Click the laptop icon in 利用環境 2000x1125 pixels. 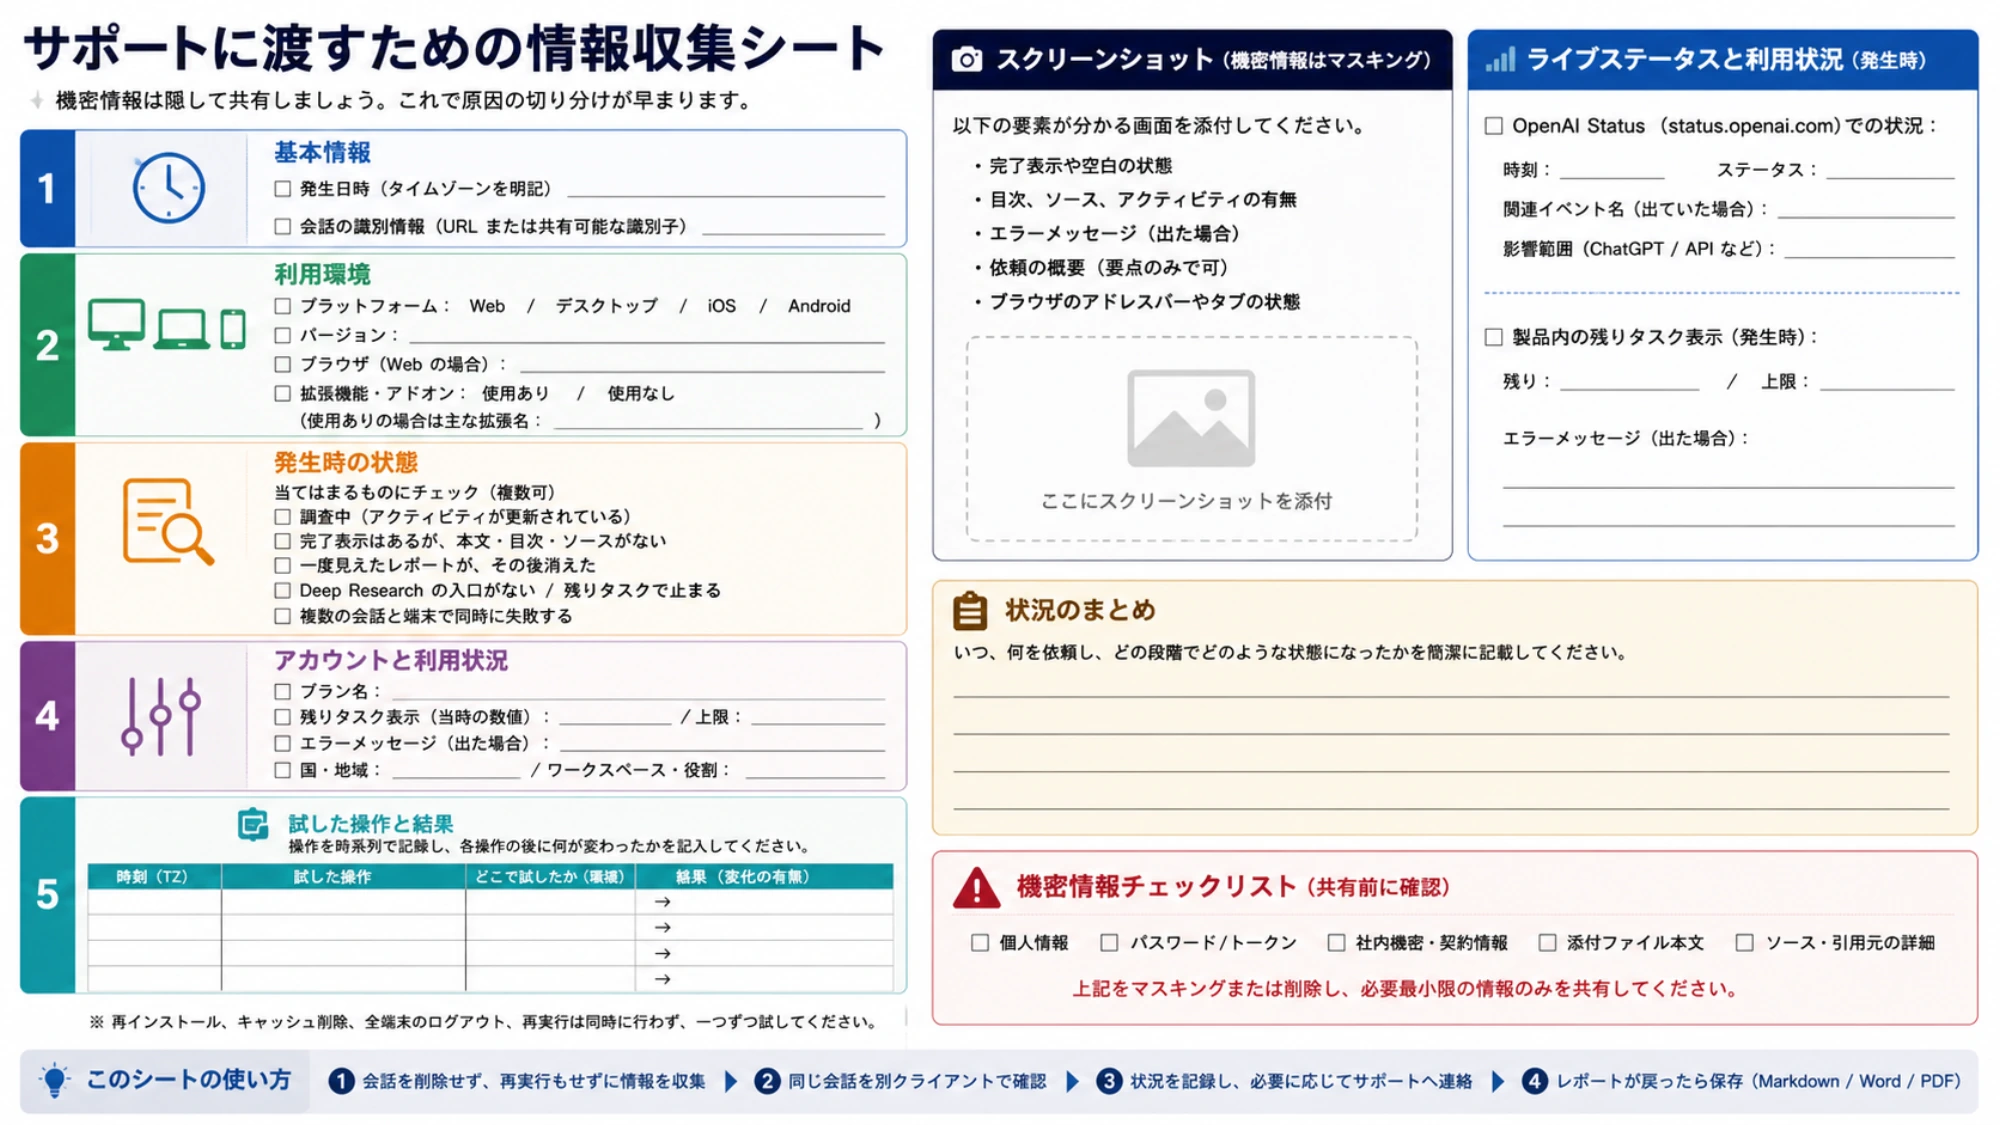point(182,329)
